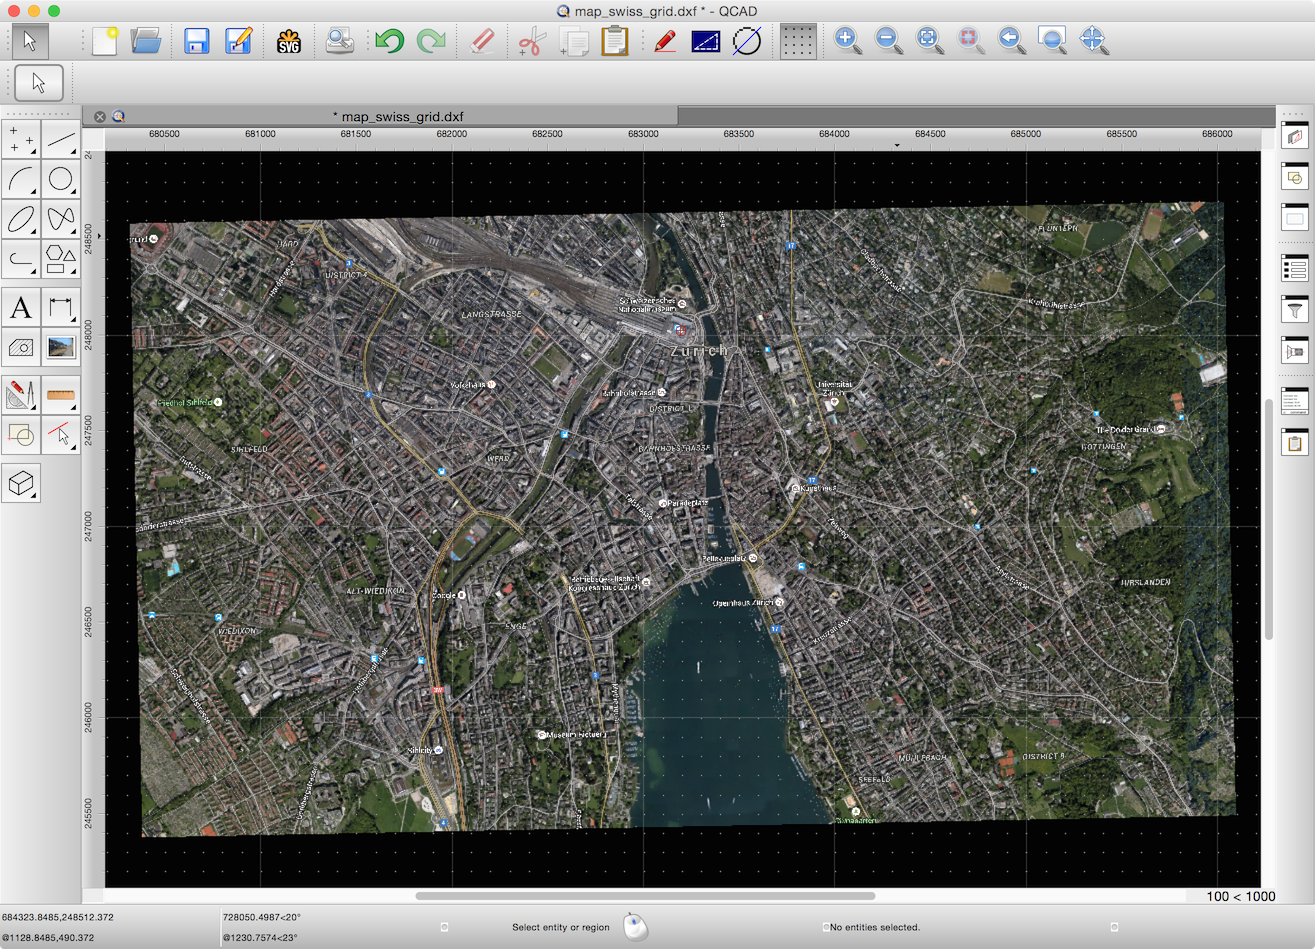
Task: Select the isometric projection tool
Action: tap(20, 483)
